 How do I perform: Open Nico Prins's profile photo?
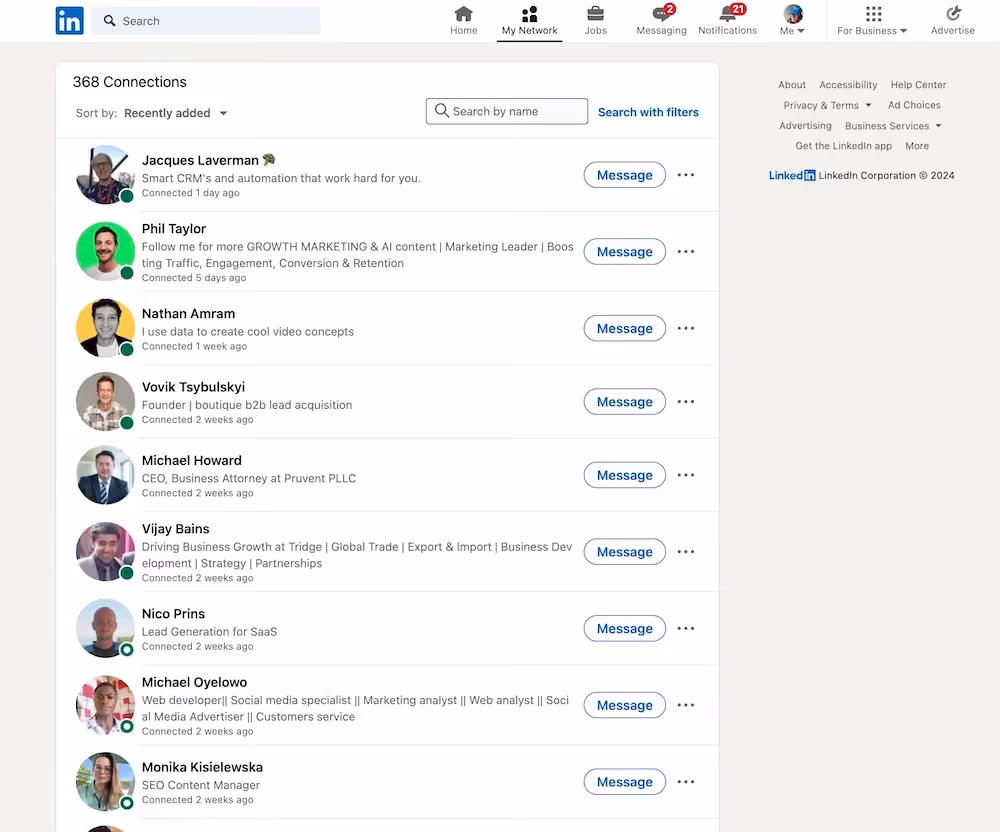[105, 629]
